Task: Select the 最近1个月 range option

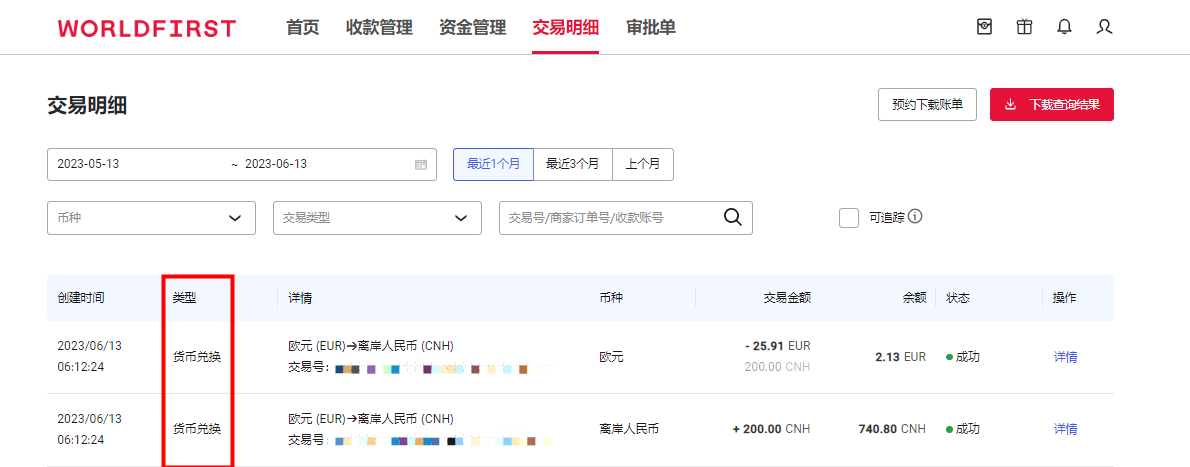Action: pos(493,164)
